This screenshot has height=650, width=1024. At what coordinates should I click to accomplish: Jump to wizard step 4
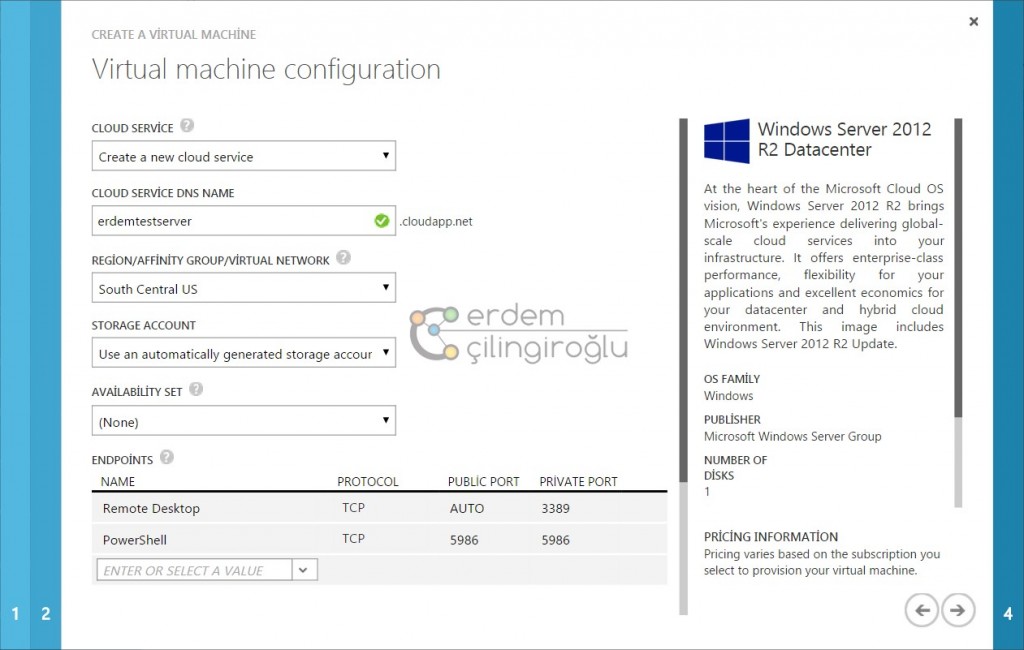click(x=1008, y=613)
